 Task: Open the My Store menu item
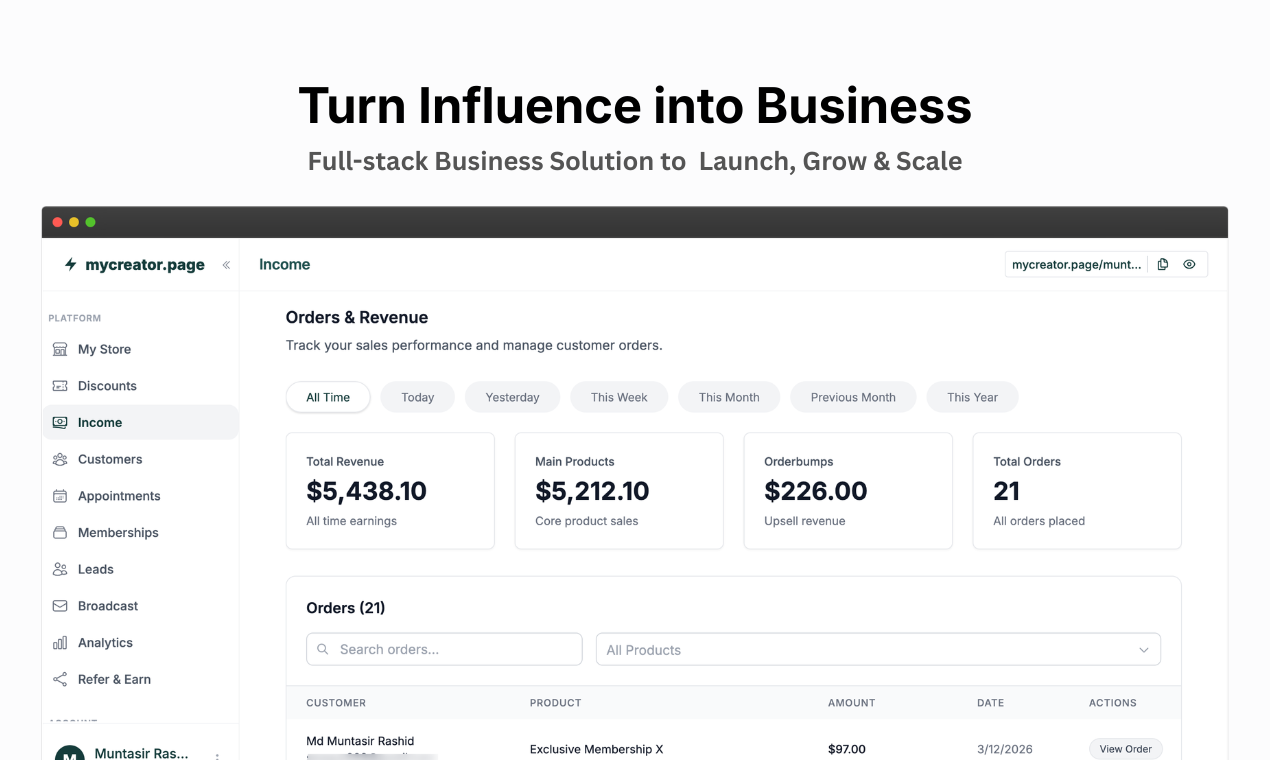(x=140, y=349)
